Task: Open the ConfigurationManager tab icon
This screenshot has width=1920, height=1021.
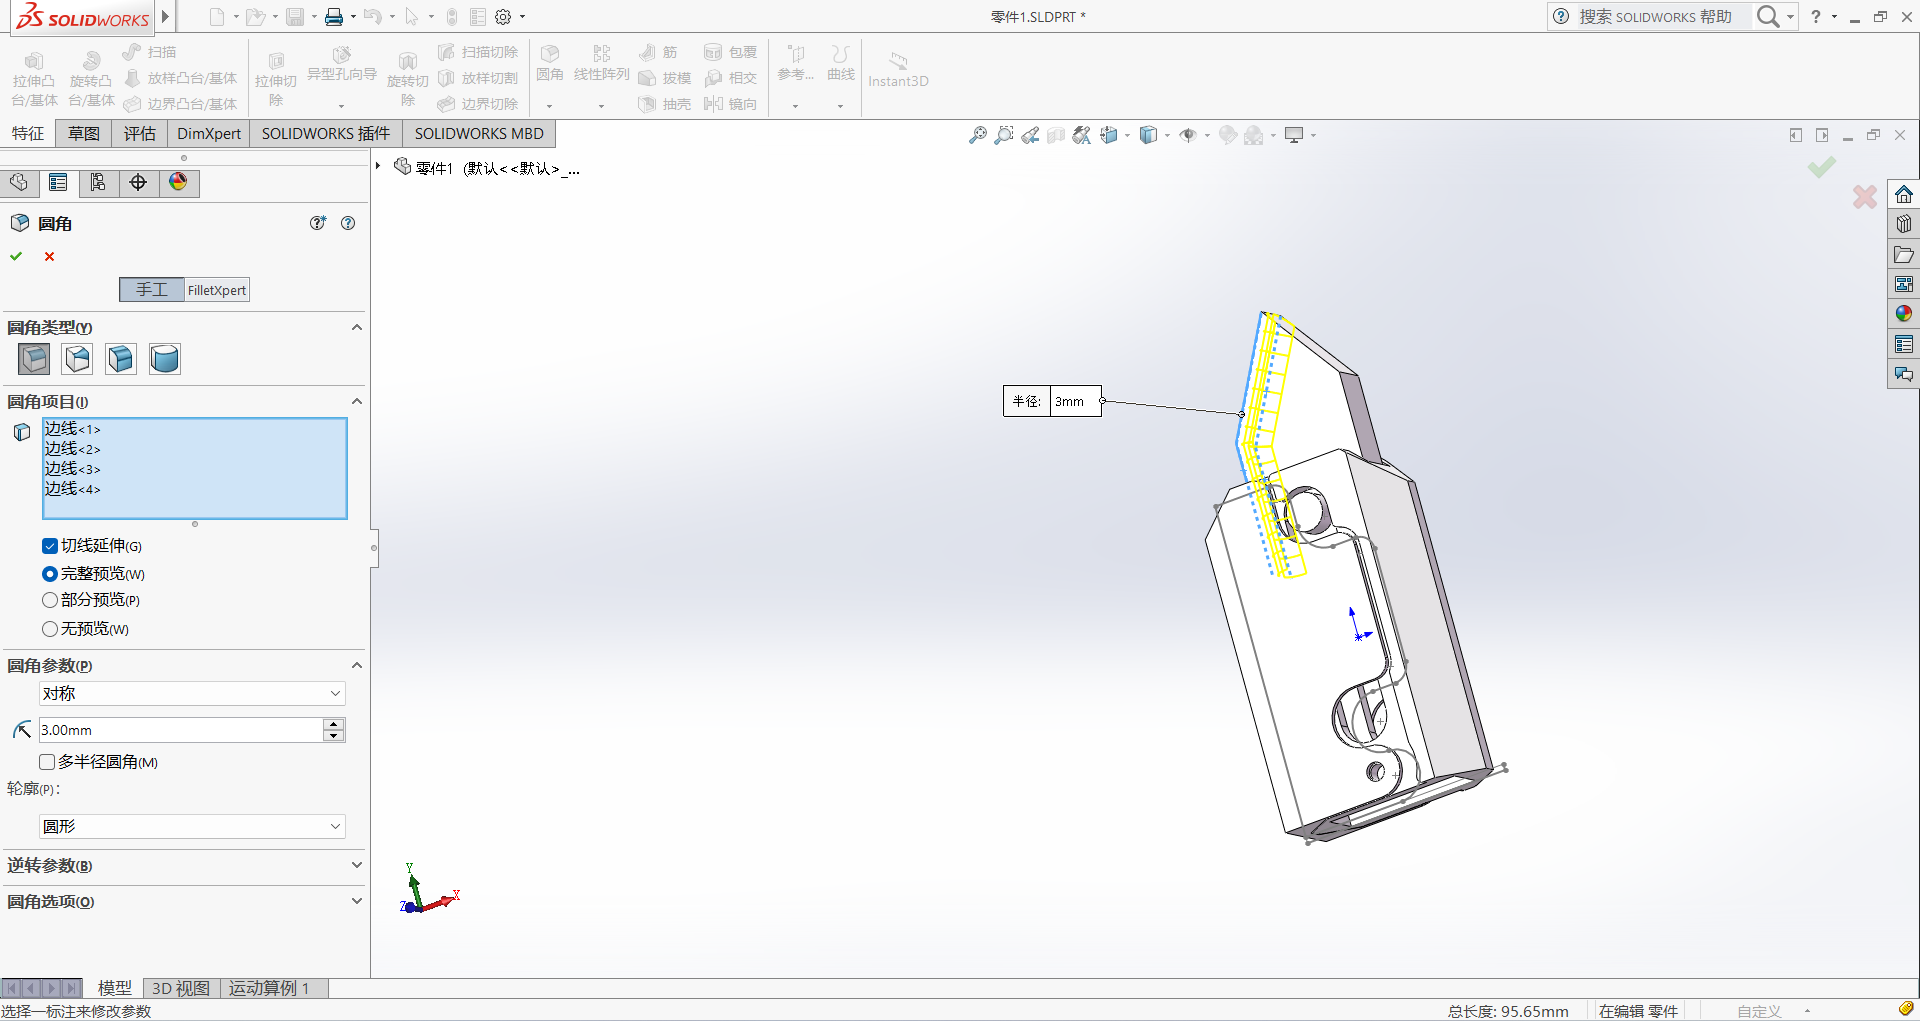Action: (98, 182)
